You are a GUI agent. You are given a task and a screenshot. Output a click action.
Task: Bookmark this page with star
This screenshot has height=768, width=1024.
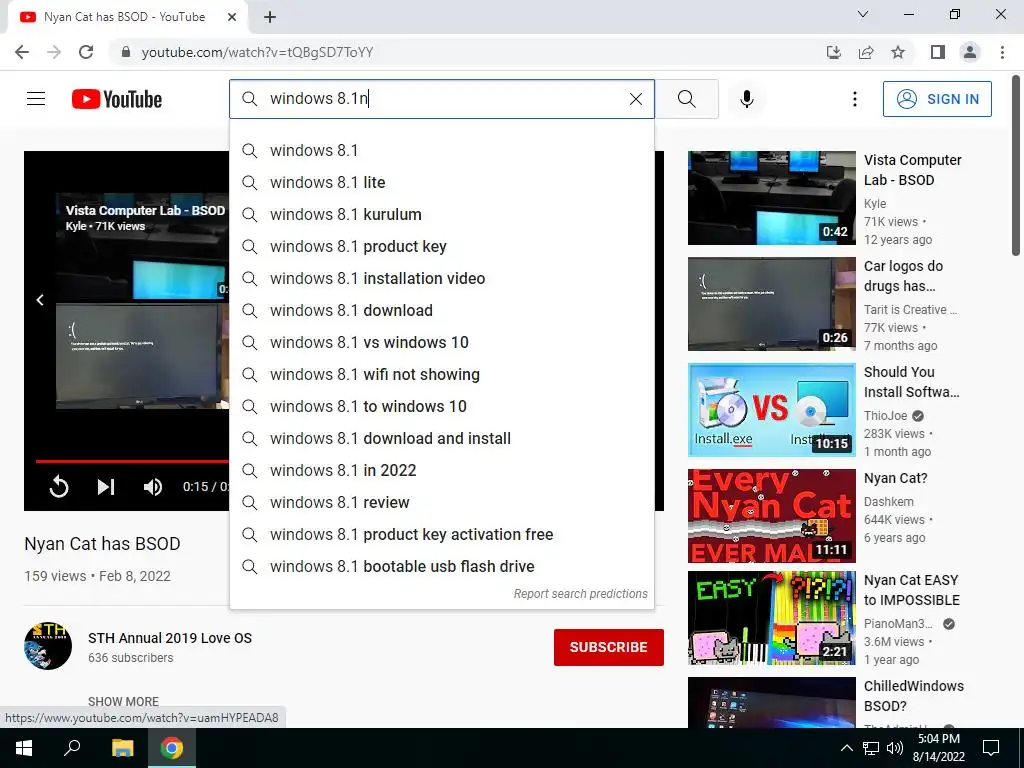(898, 52)
